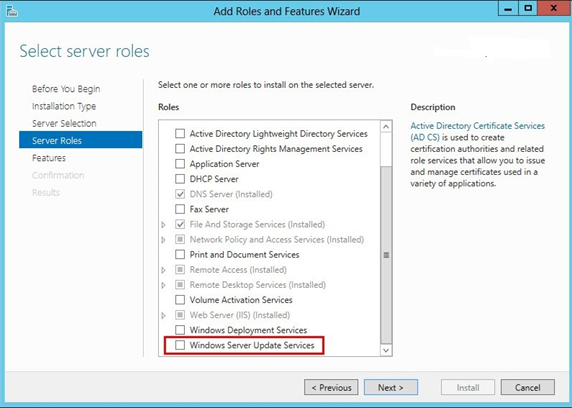The height and width of the screenshot is (408, 572).
Task: Check Windows Server Update Services
Action: [x=180, y=345]
